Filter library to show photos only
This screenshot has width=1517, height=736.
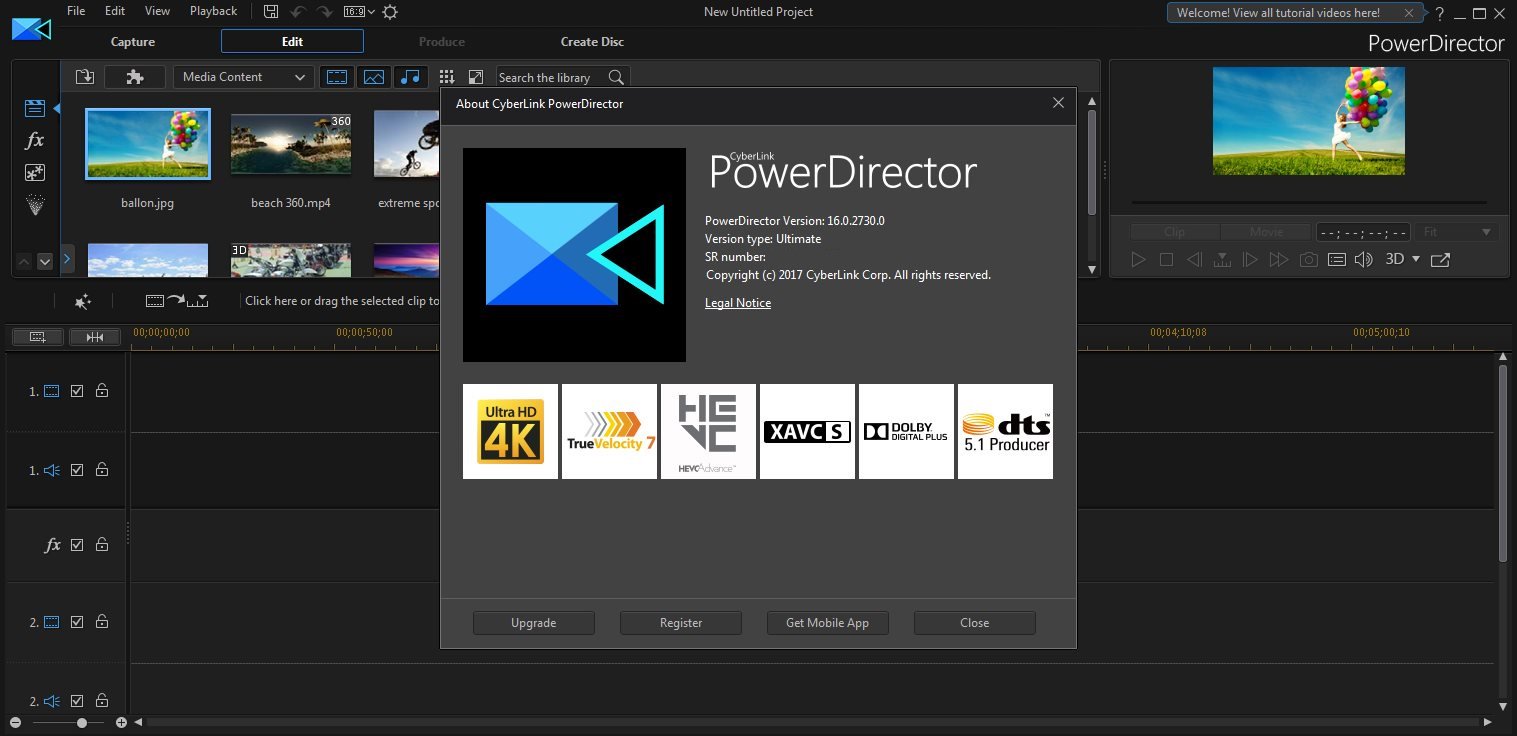[373, 76]
